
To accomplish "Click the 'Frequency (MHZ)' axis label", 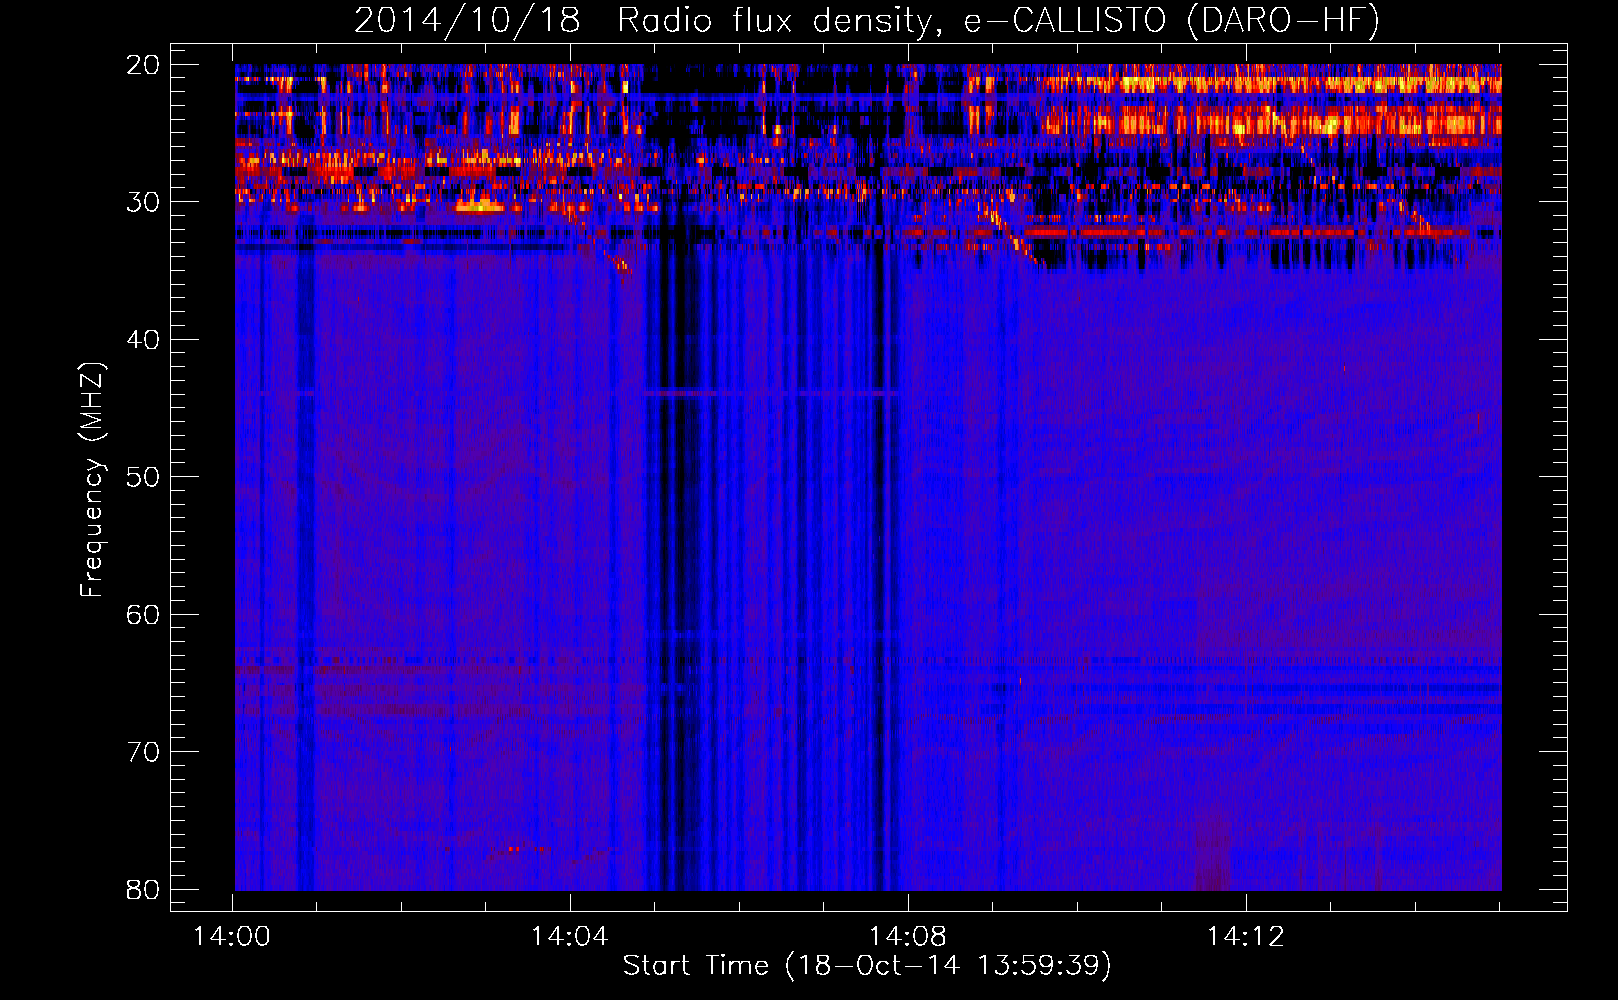I will point(91,479).
